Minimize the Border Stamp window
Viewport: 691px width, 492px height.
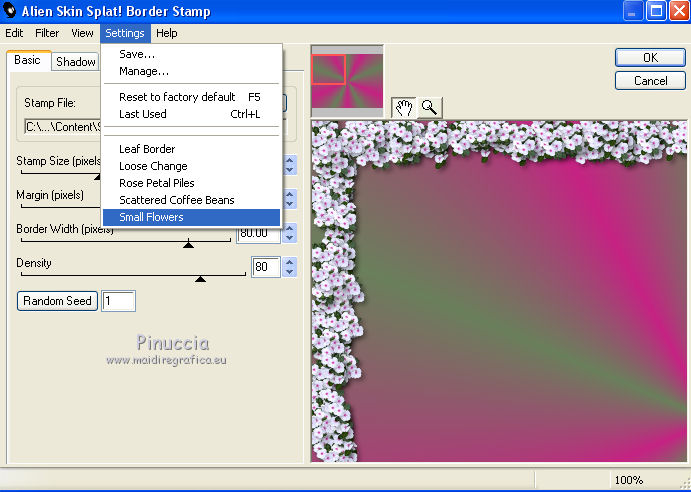coord(632,11)
